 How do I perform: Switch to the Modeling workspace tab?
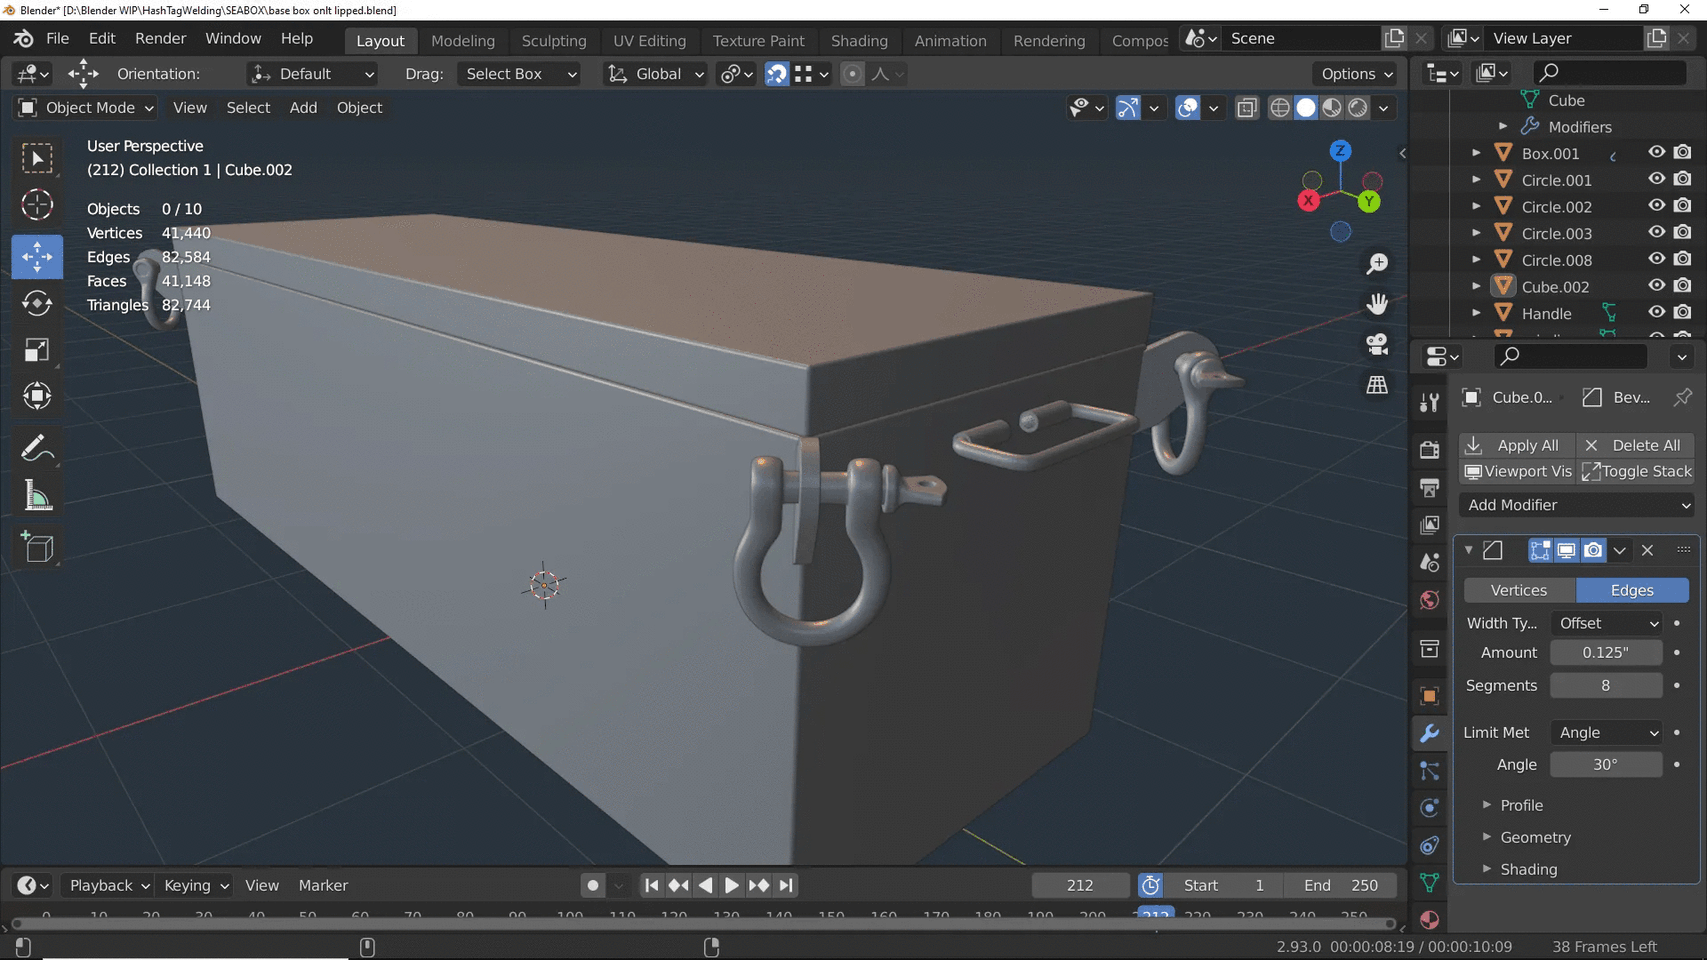[463, 41]
